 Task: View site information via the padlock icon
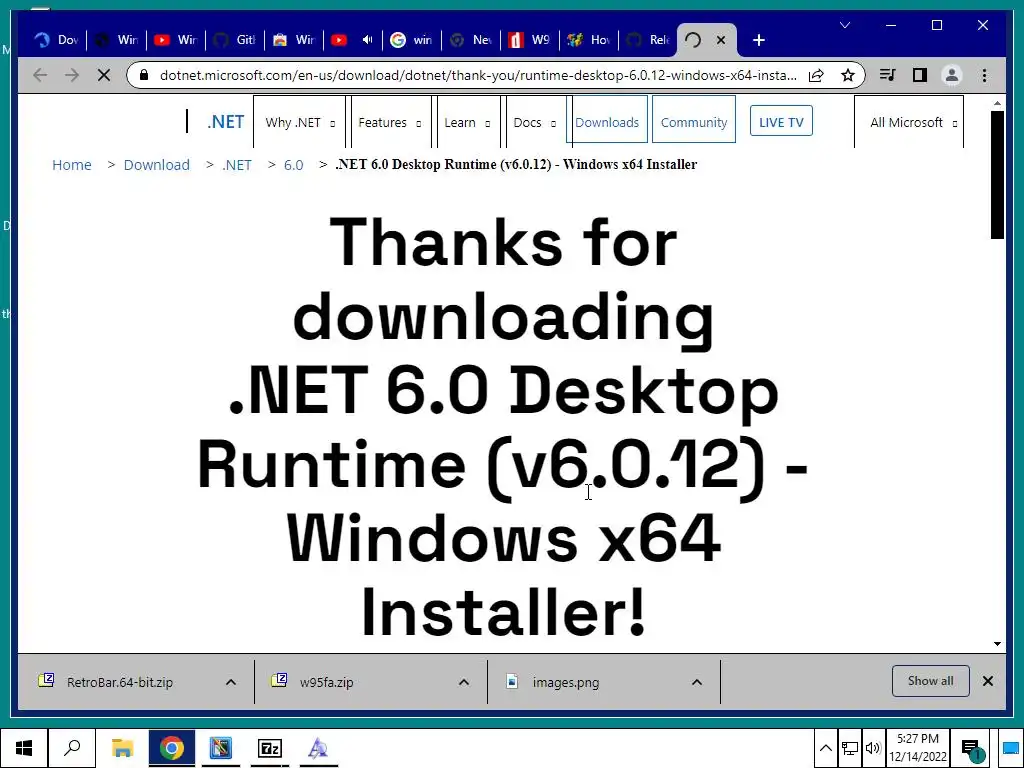(144, 75)
